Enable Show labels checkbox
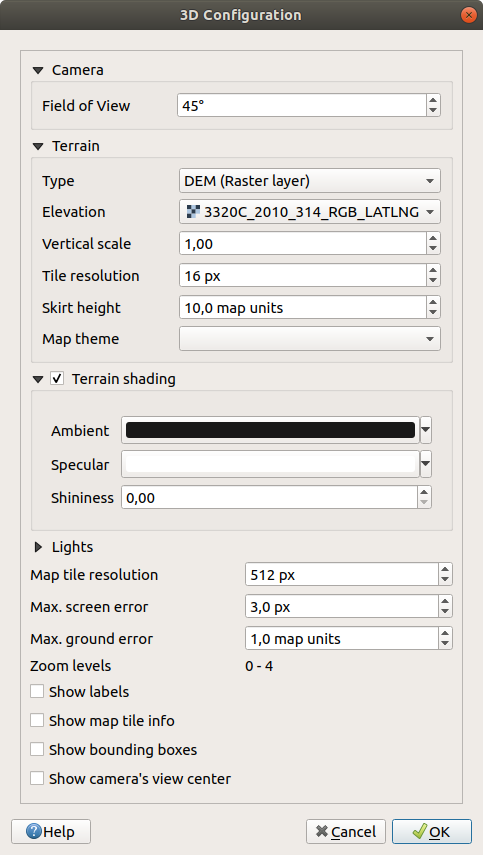The height and width of the screenshot is (855, 483). coord(37,691)
